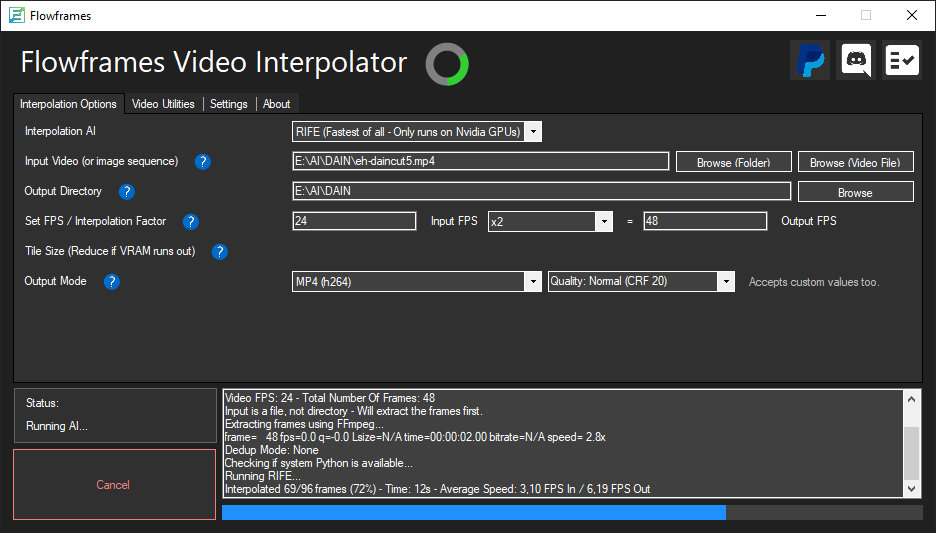Image resolution: width=936 pixels, height=533 pixels.
Task: Click the 'Output FPS' label
Action: click(809, 221)
